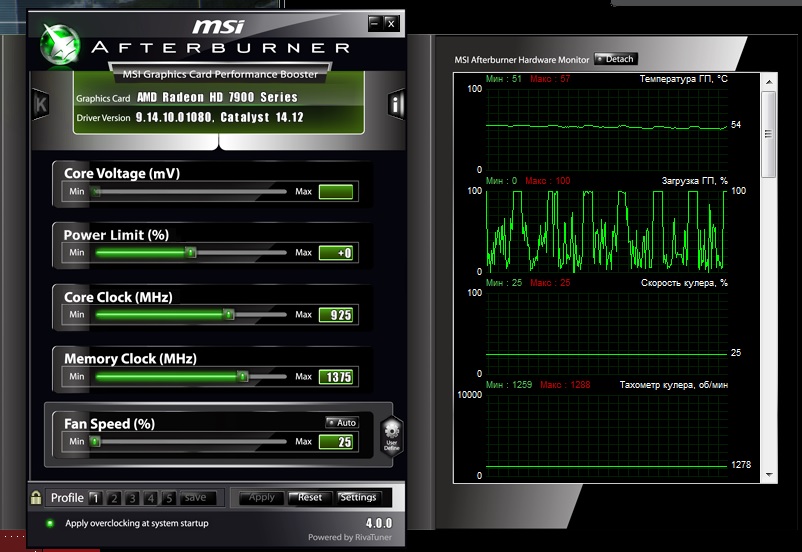The image size is (802, 552).
Task: Click the monitor scrollbar down arrow
Action: (769, 475)
